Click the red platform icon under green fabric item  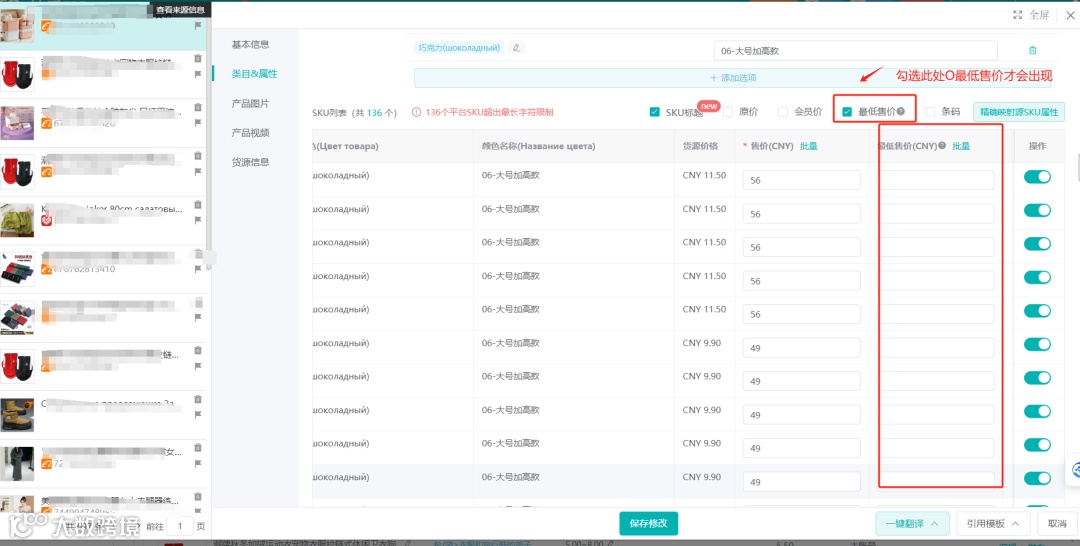point(47,220)
